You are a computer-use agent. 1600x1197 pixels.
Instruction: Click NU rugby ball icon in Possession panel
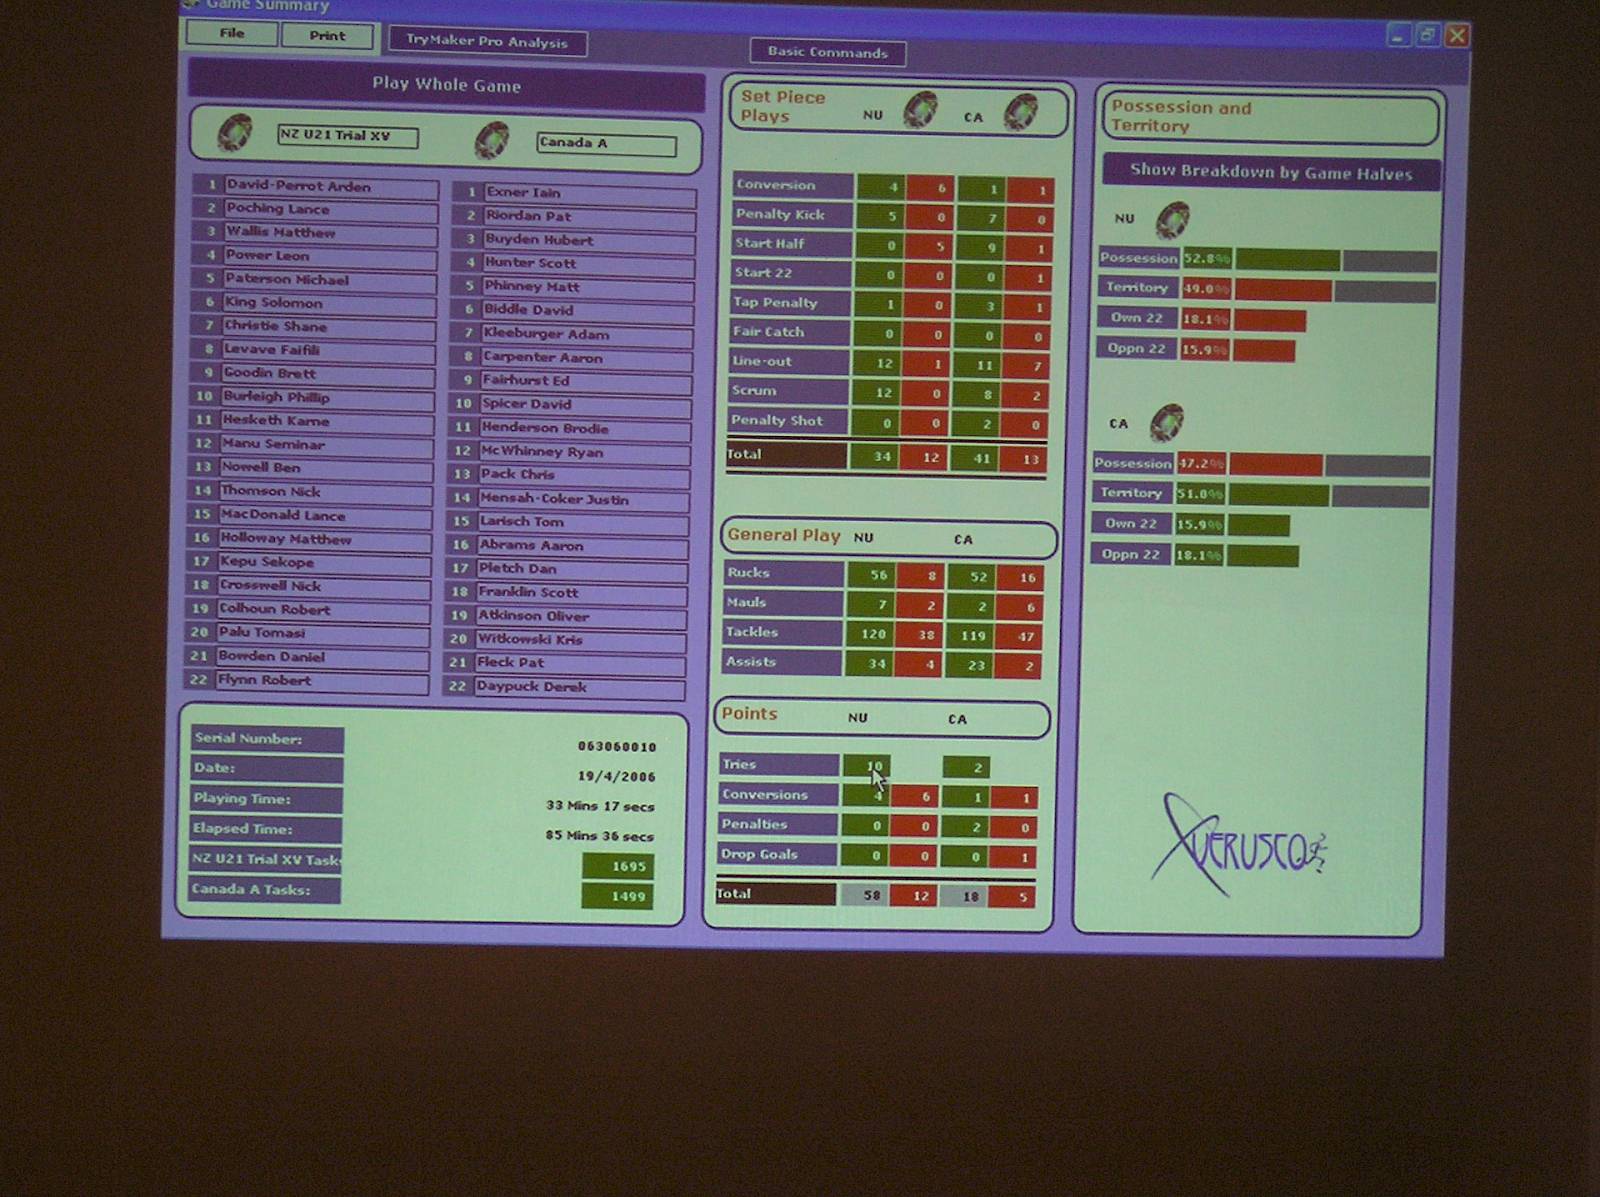1172,219
